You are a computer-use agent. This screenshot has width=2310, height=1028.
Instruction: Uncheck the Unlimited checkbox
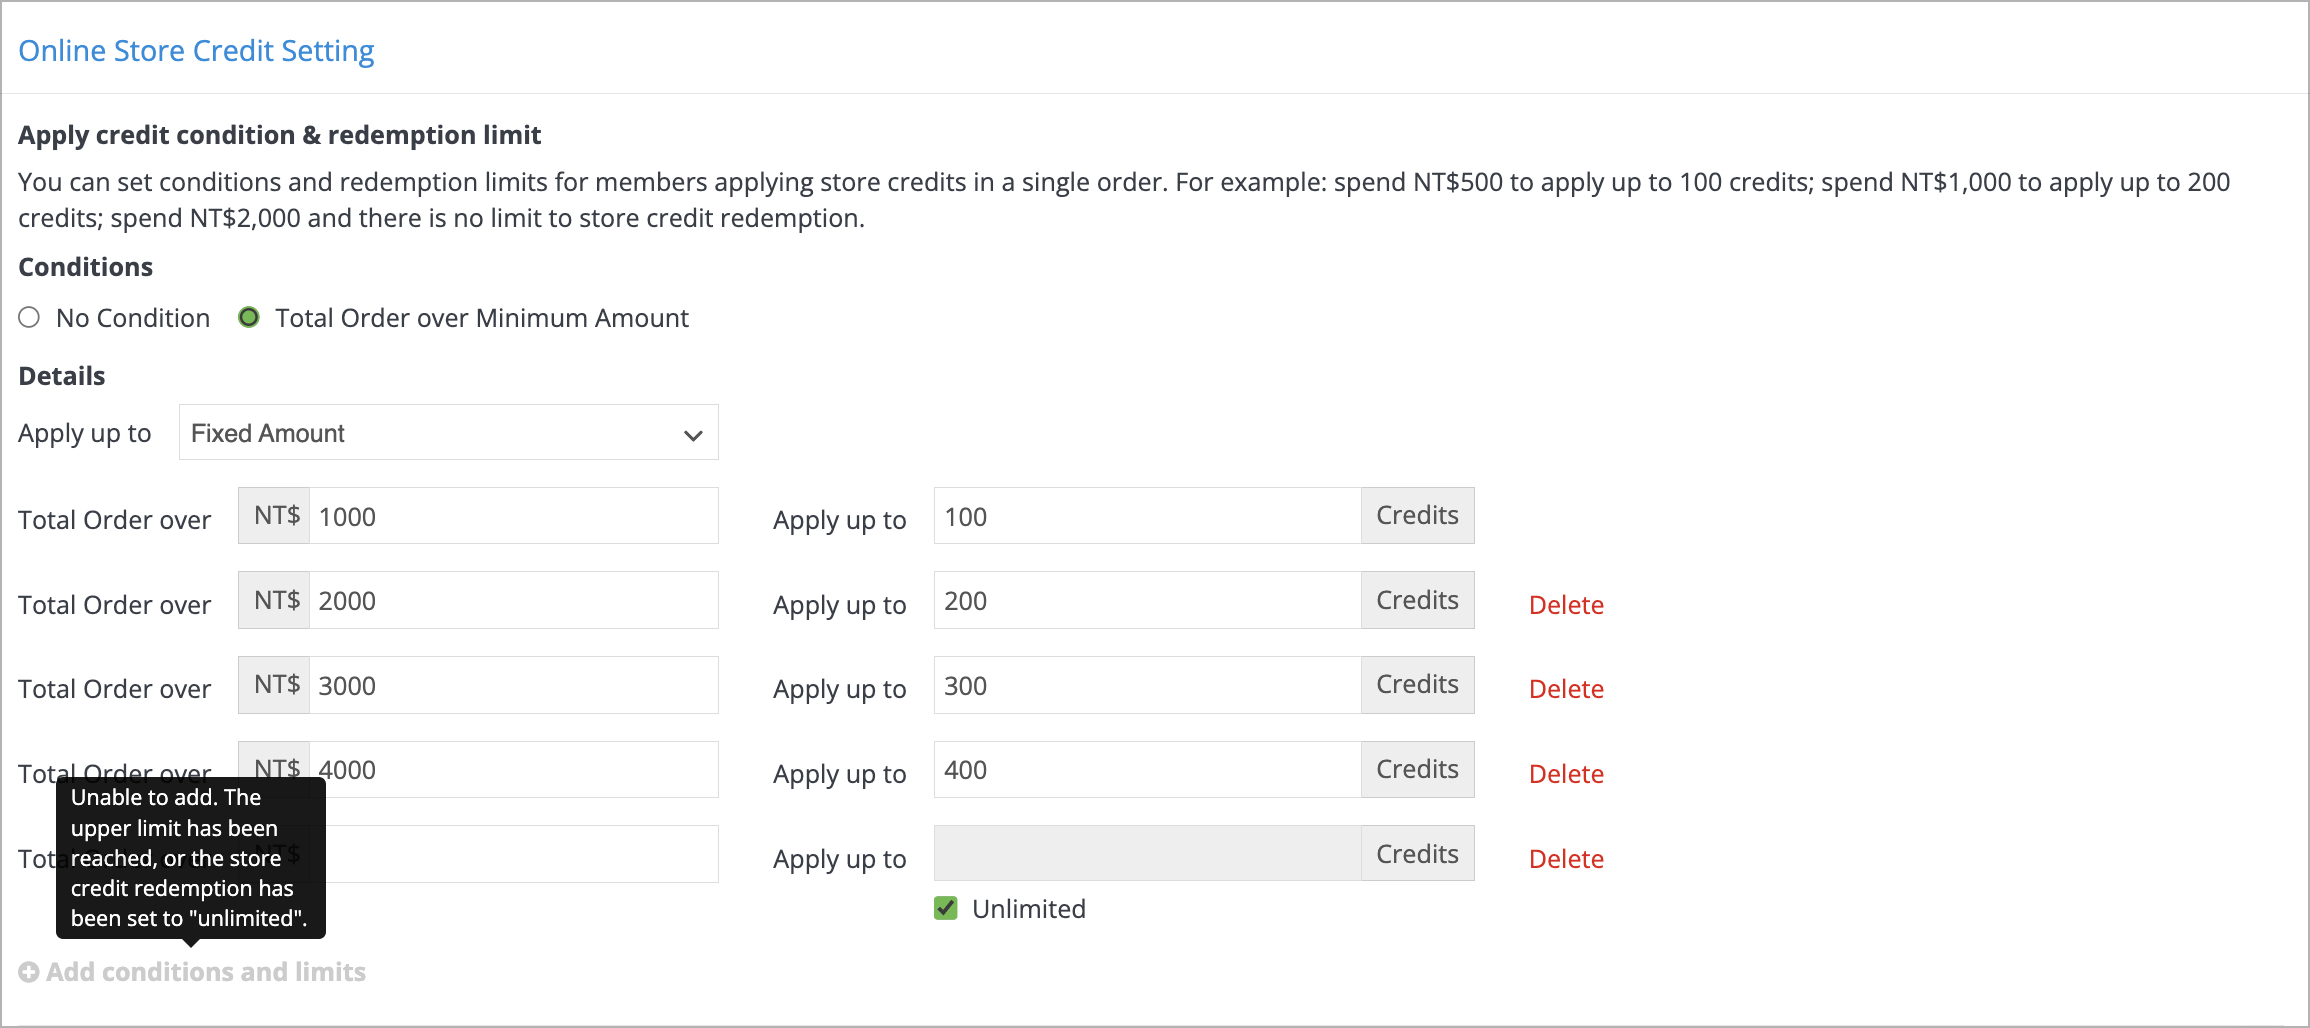coord(945,908)
